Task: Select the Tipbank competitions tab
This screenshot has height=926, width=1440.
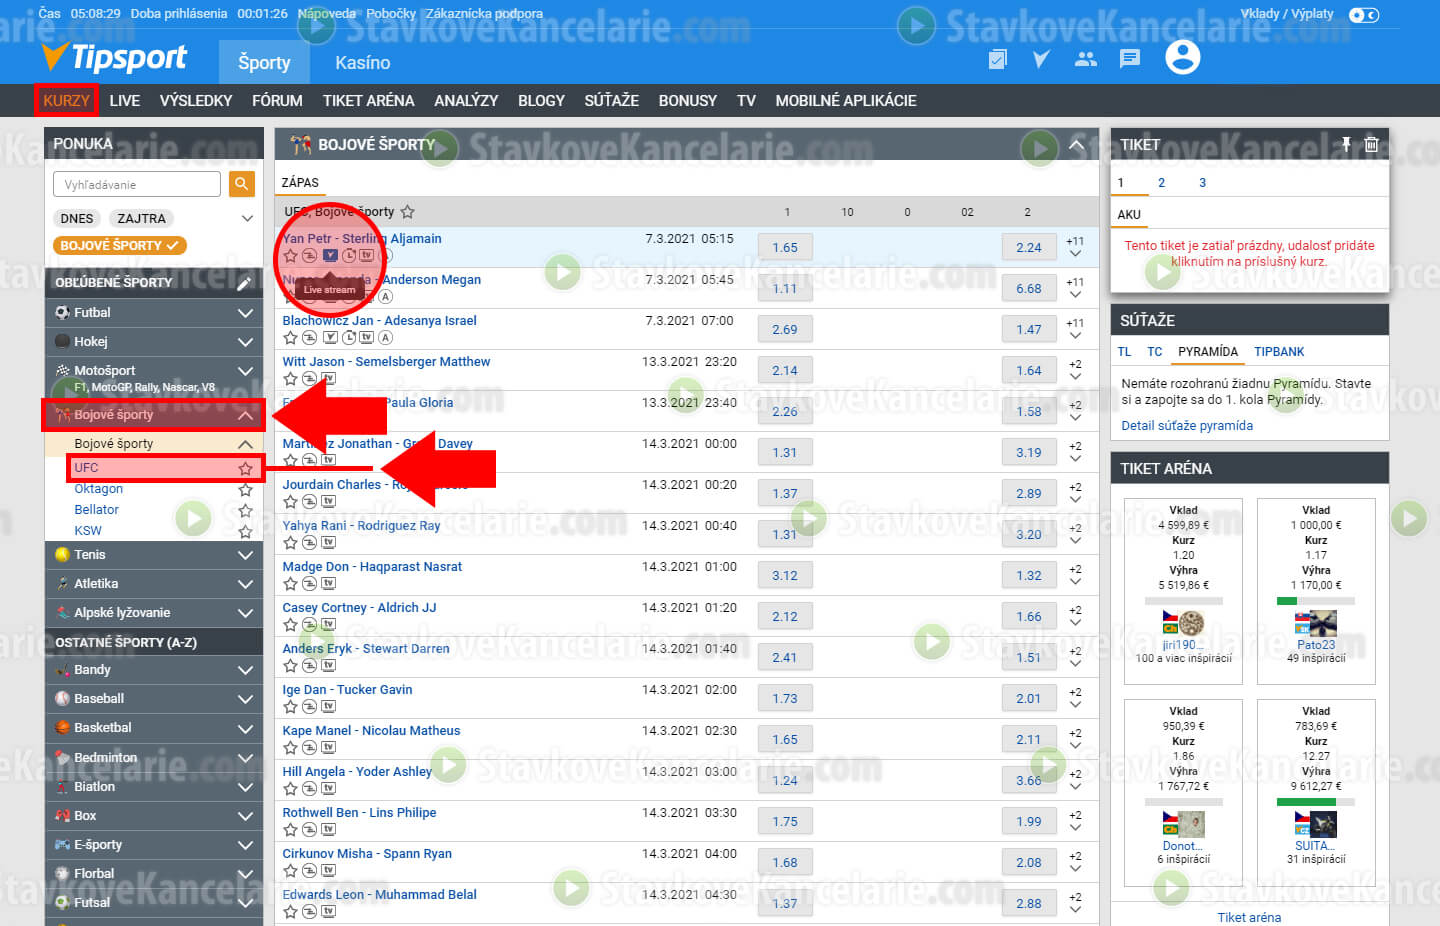Action: tap(1279, 352)
